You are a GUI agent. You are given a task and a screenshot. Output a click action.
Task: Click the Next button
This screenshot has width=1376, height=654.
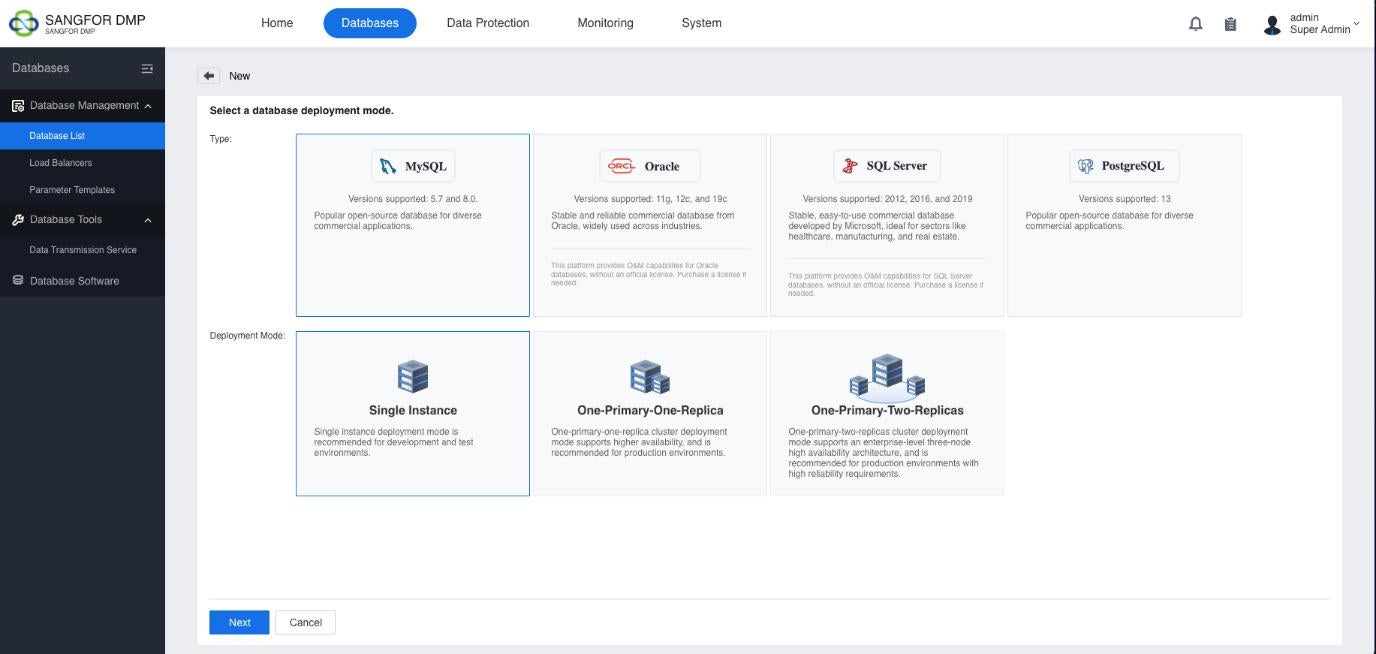239,622
